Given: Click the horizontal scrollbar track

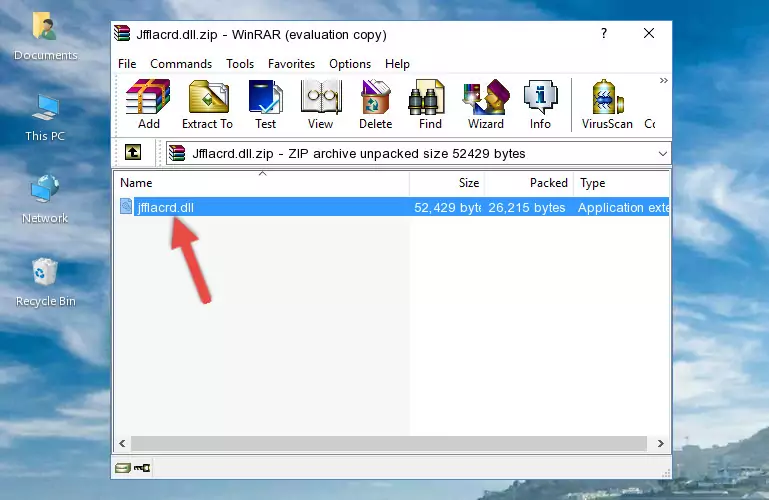Looking at the screenshot, I should click(x=389, y=444).
